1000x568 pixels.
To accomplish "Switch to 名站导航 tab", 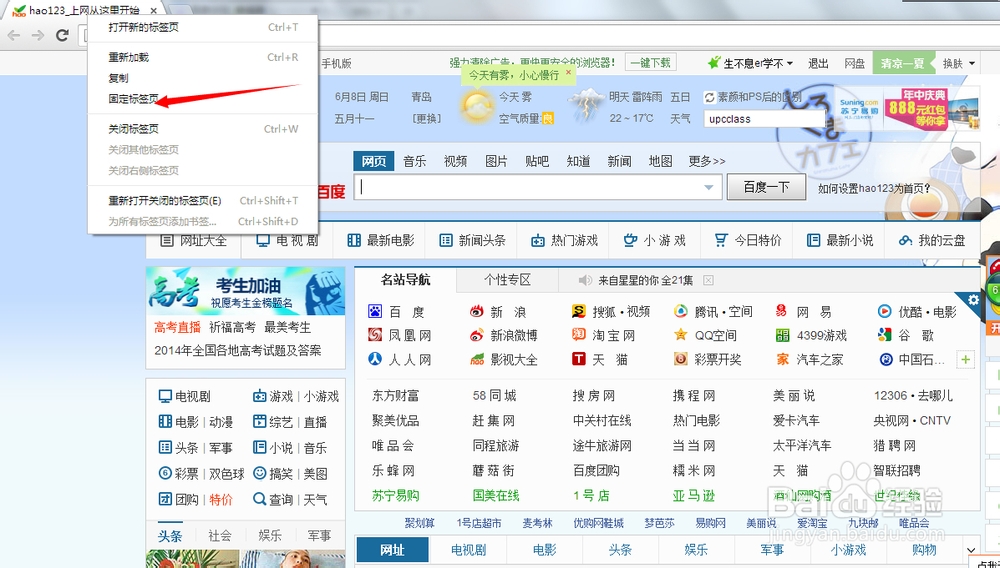I will (x=406, y=279).
